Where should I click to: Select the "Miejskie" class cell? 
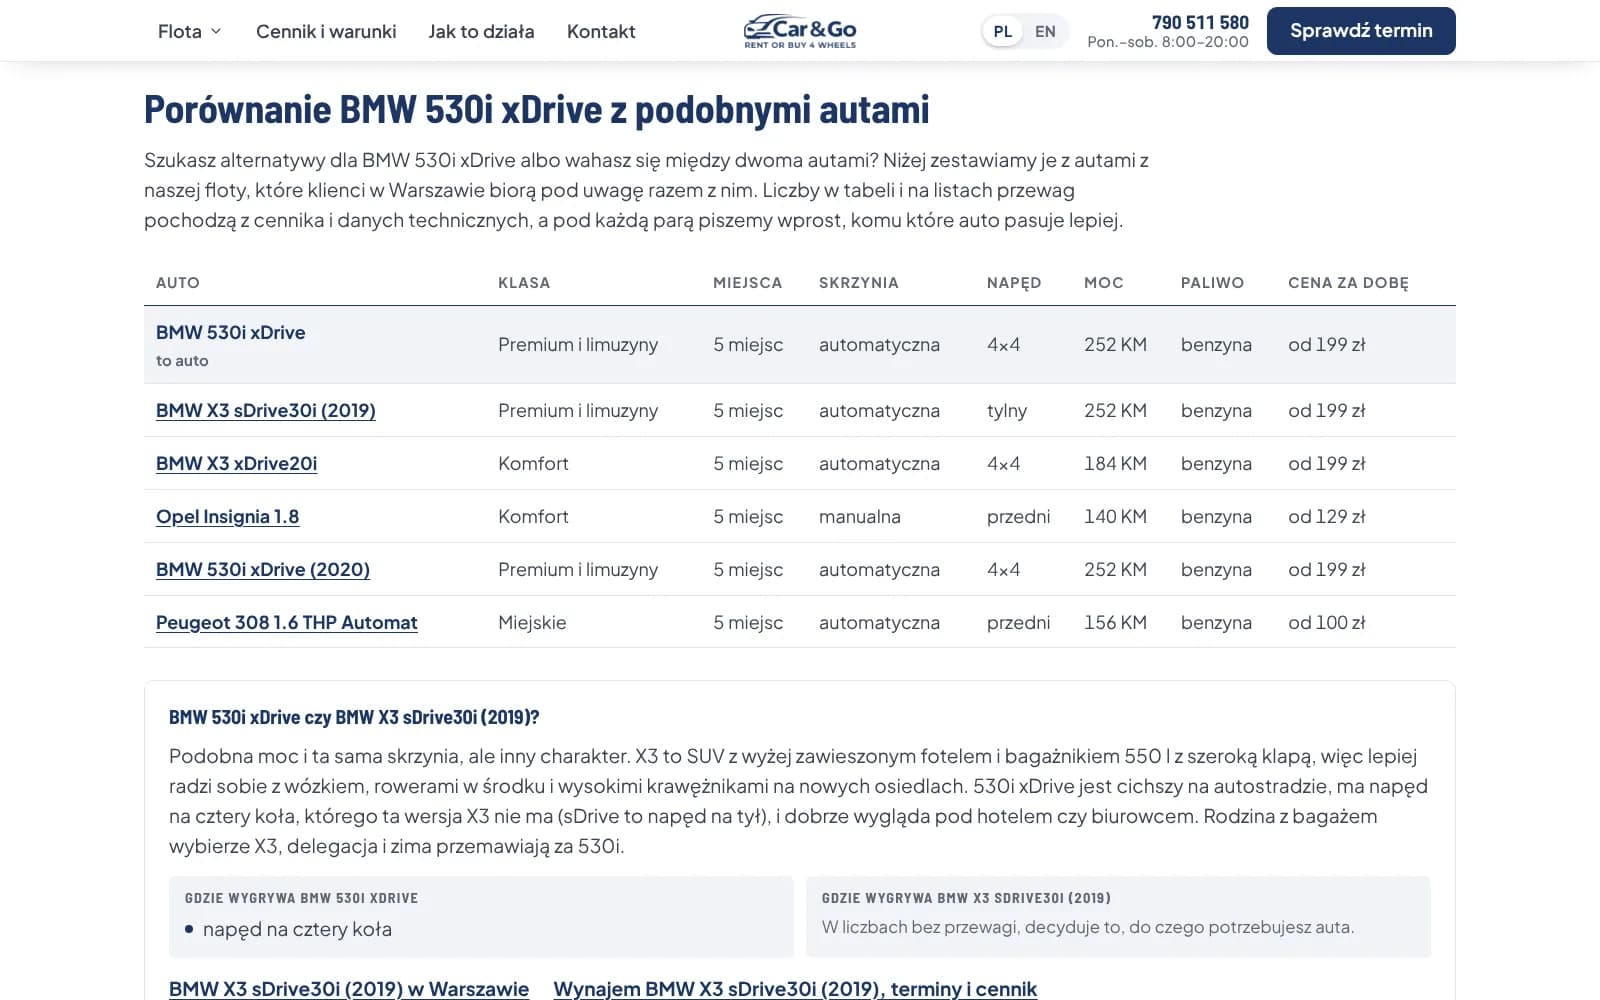[532, 622]
